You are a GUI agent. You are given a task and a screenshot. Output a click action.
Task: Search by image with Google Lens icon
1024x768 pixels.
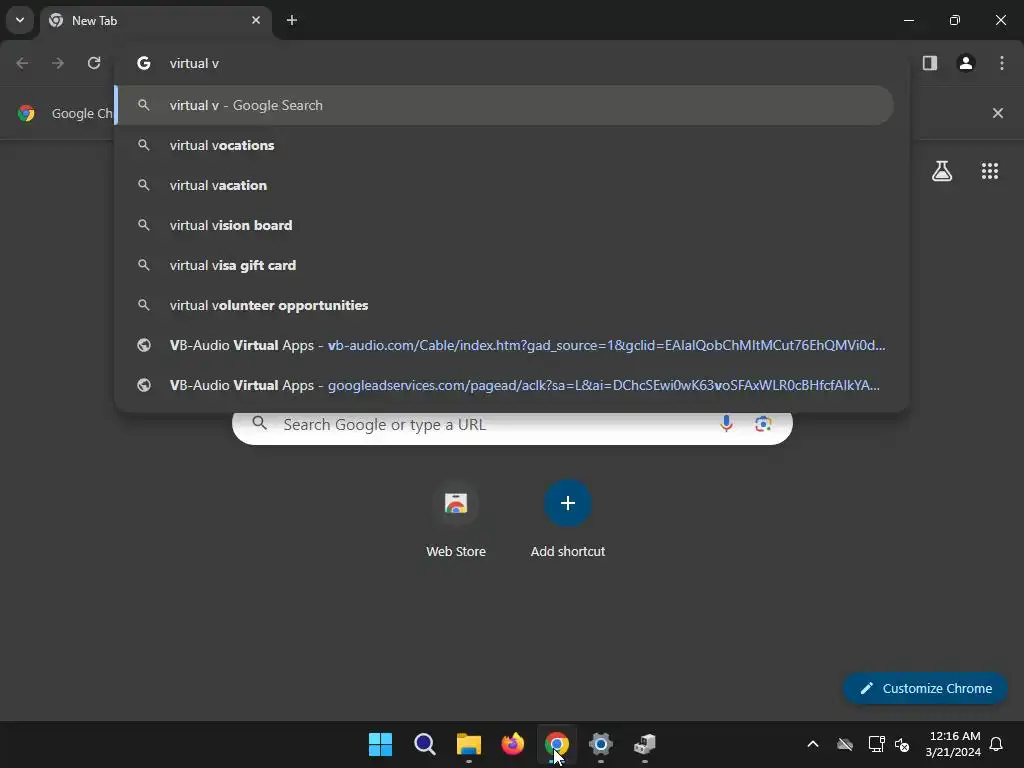tap(763, 424)
